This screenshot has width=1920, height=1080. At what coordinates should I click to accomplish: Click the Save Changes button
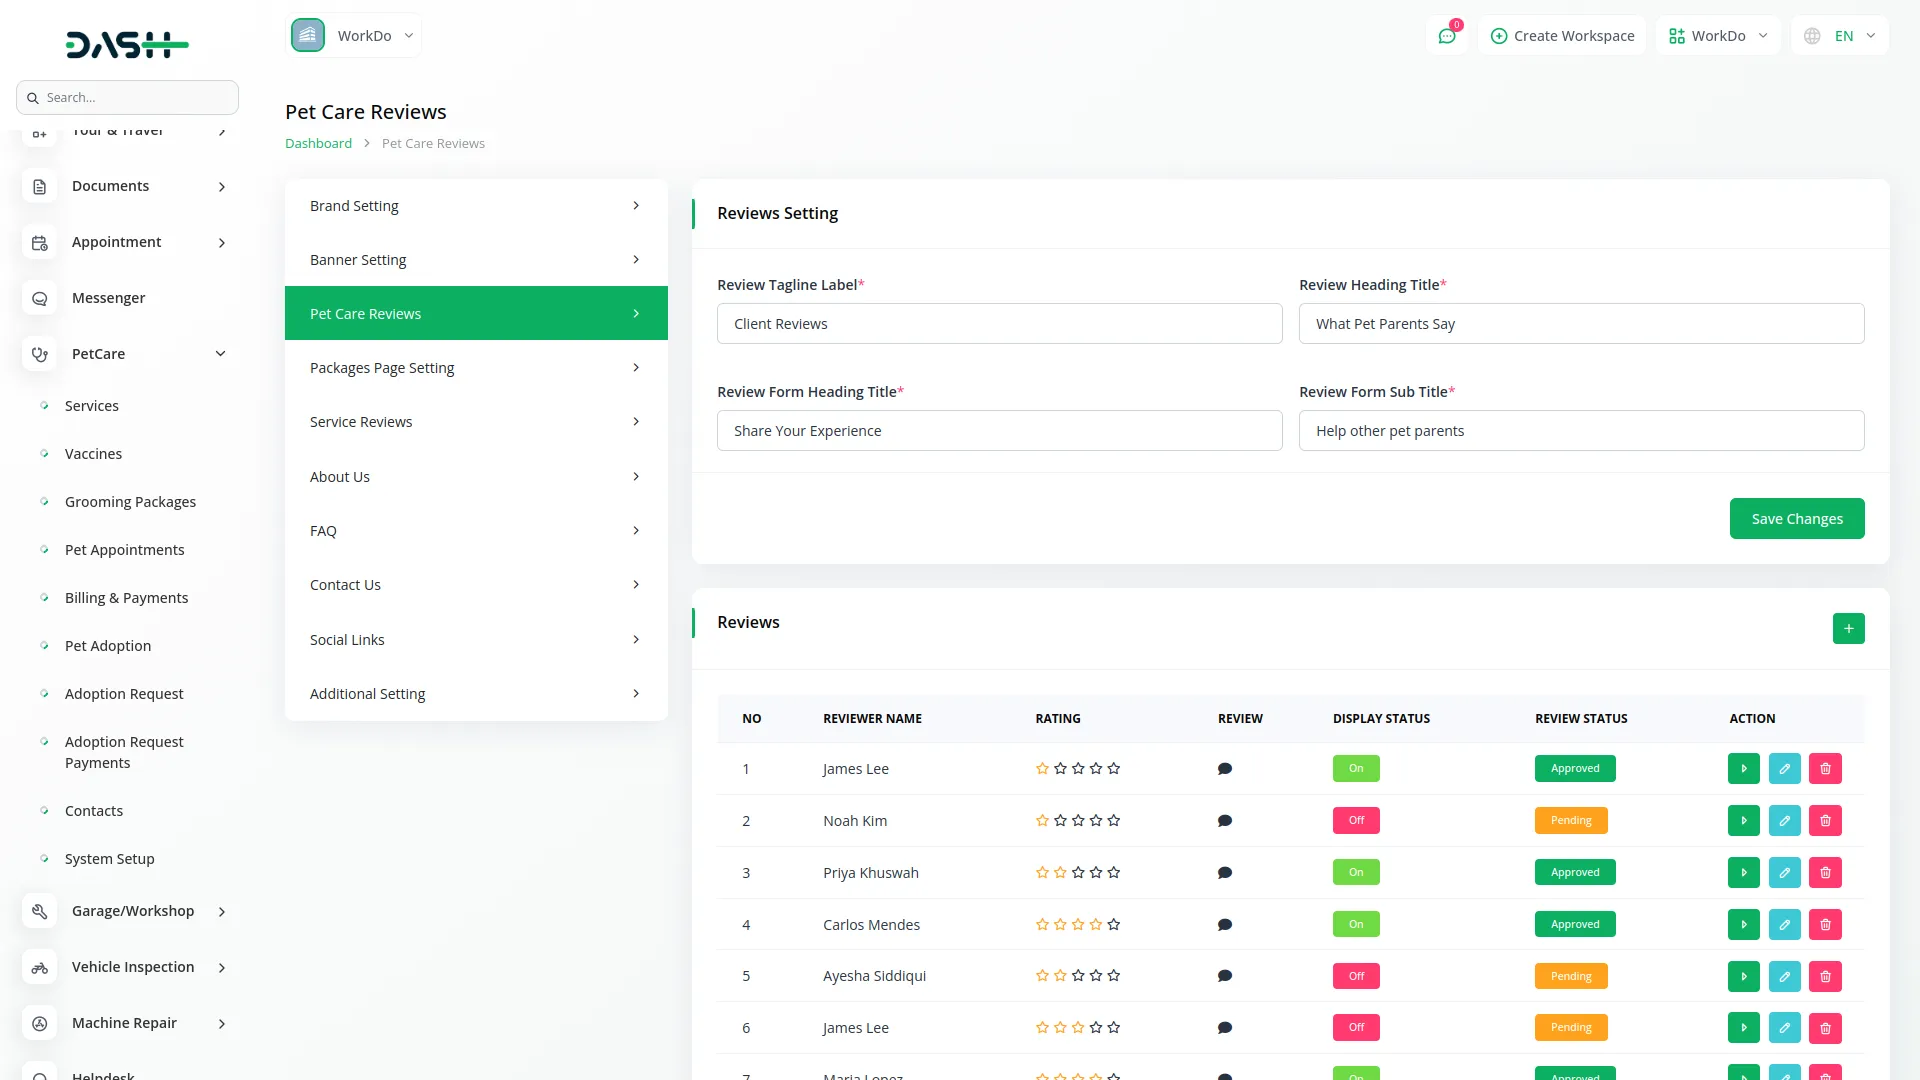pos(1796,519)
